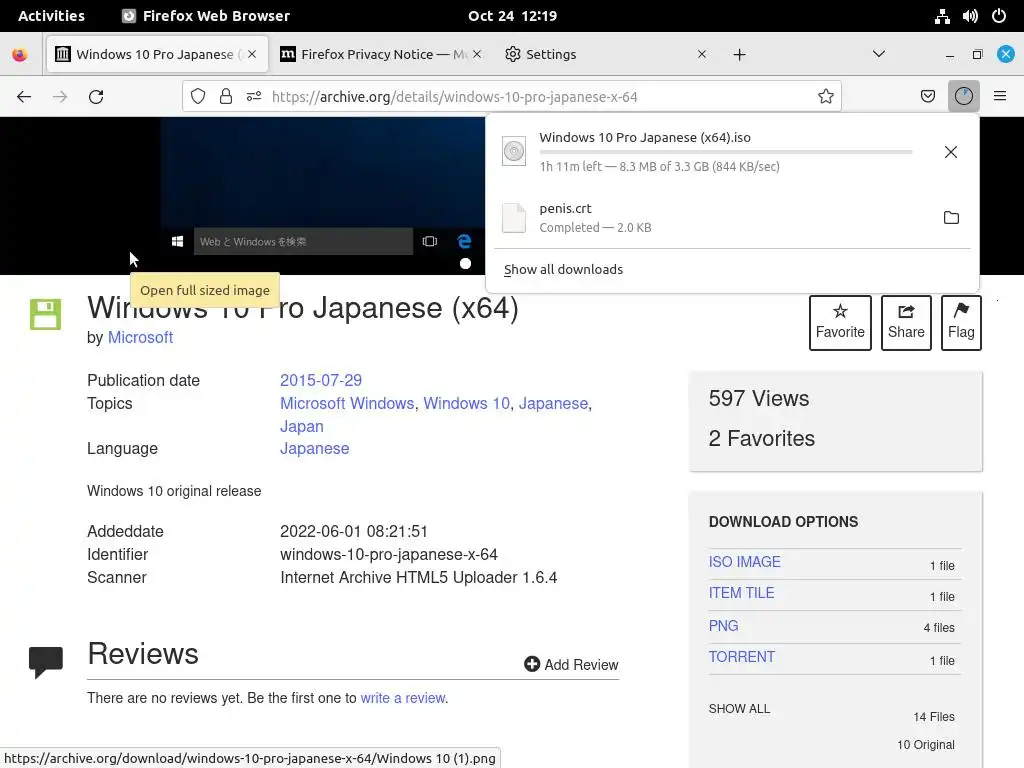The width and height of the screenshot is (1024, 768).
Task: Open the clock showing Oct 24 12:19
Action: tap(513, 16)
